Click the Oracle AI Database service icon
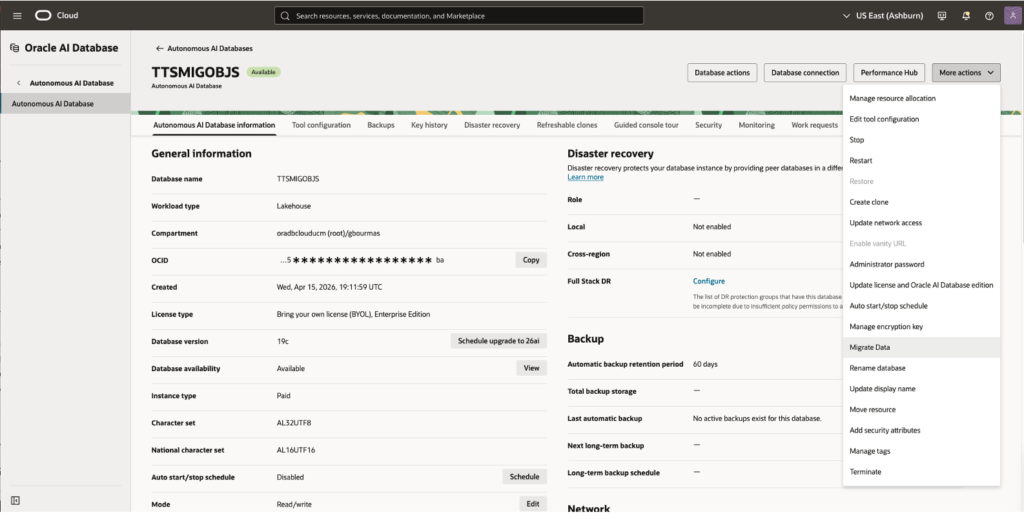 (15, 48)
